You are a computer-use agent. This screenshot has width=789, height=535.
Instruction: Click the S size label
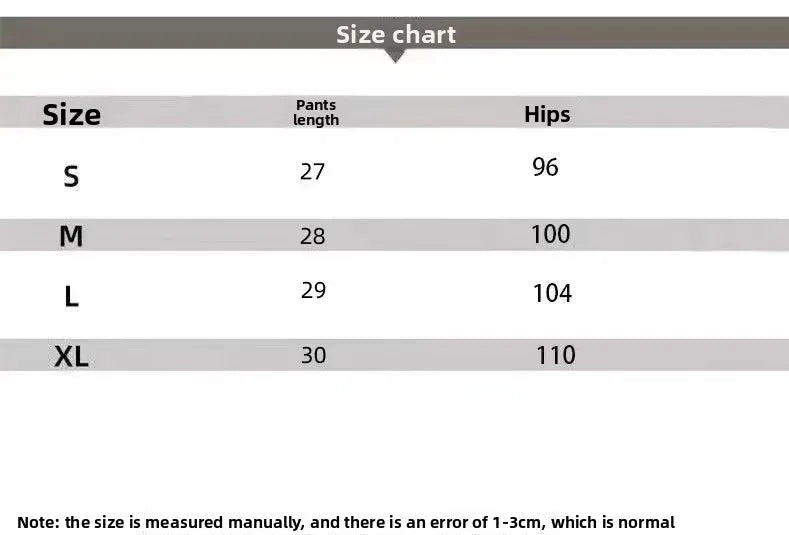(71, 177)
